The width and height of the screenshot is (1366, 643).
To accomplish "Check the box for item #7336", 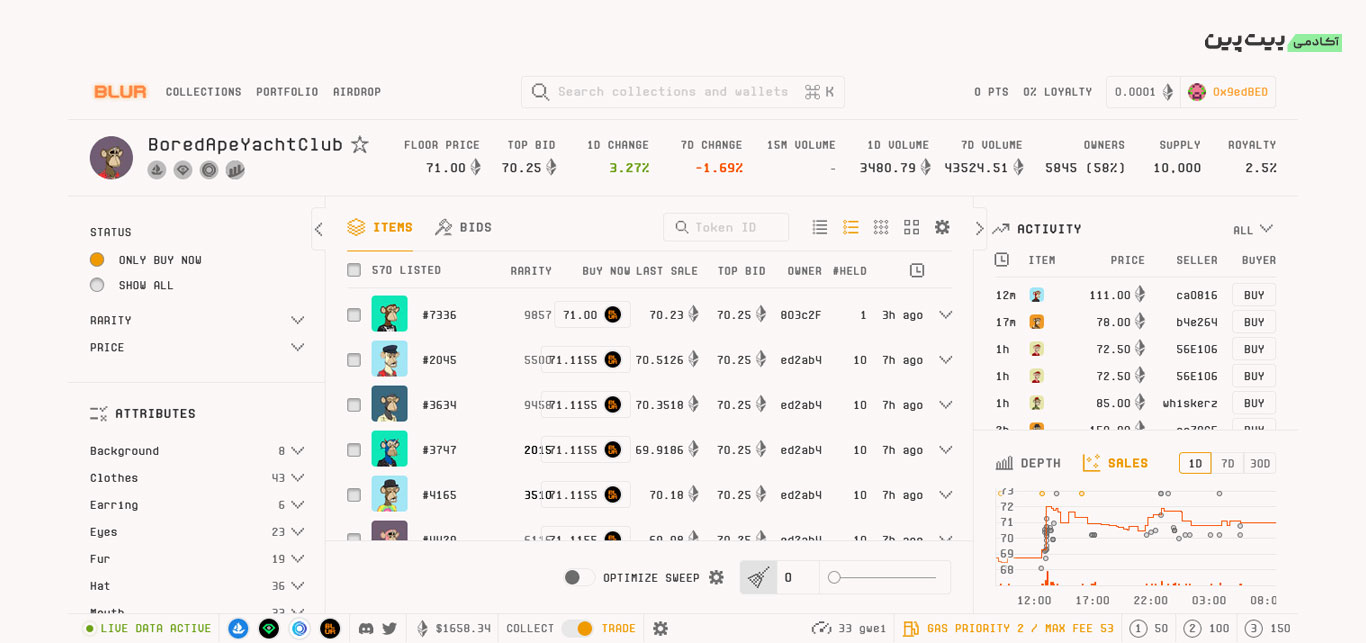I will click(354, 315).
